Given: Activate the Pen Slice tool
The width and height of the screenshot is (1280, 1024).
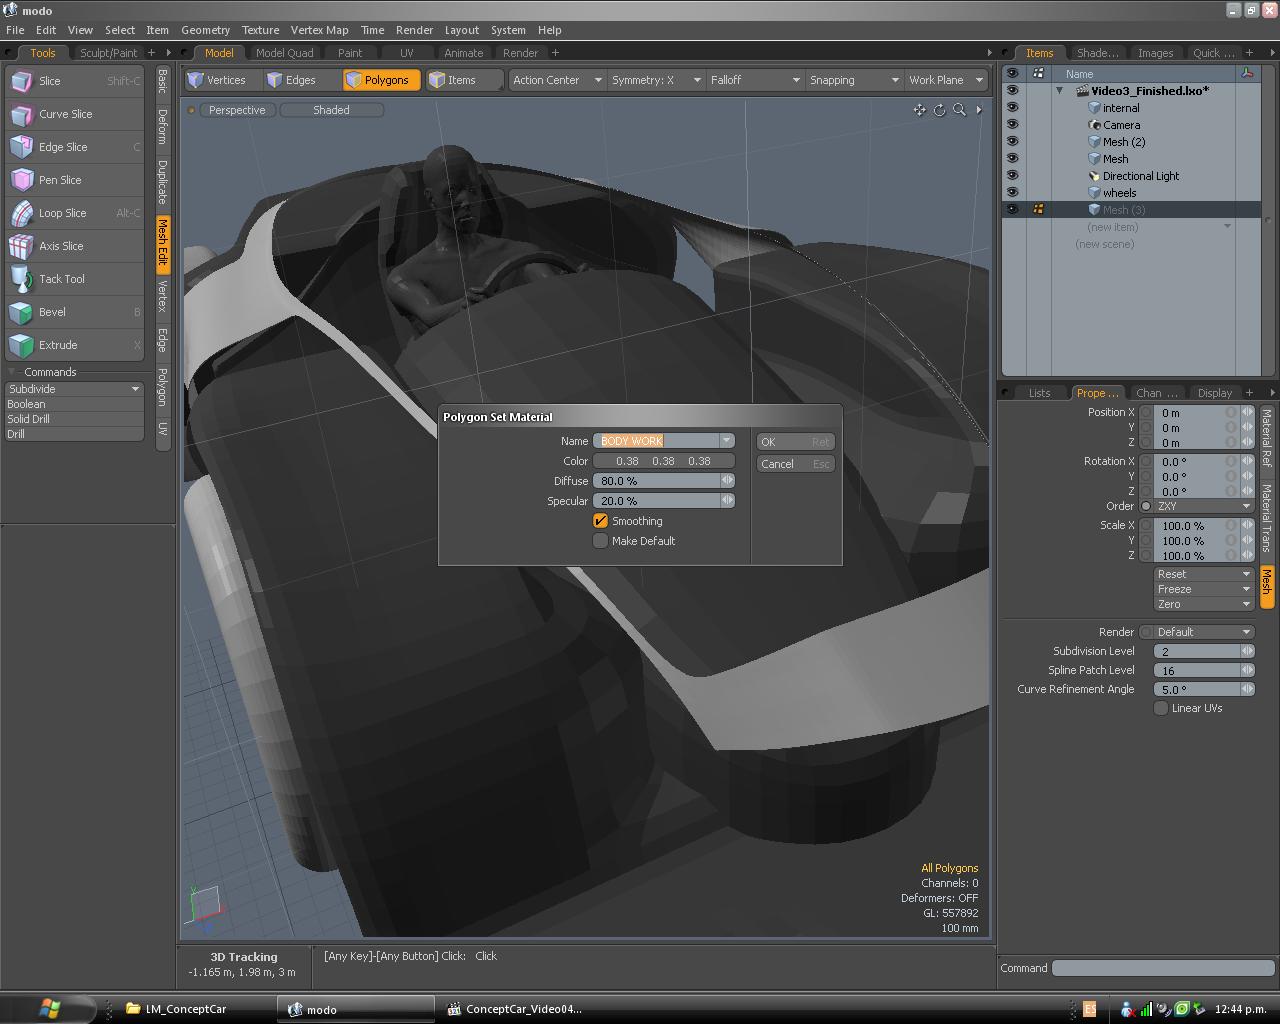Looking at the screenshot, I should click(60, 180).
